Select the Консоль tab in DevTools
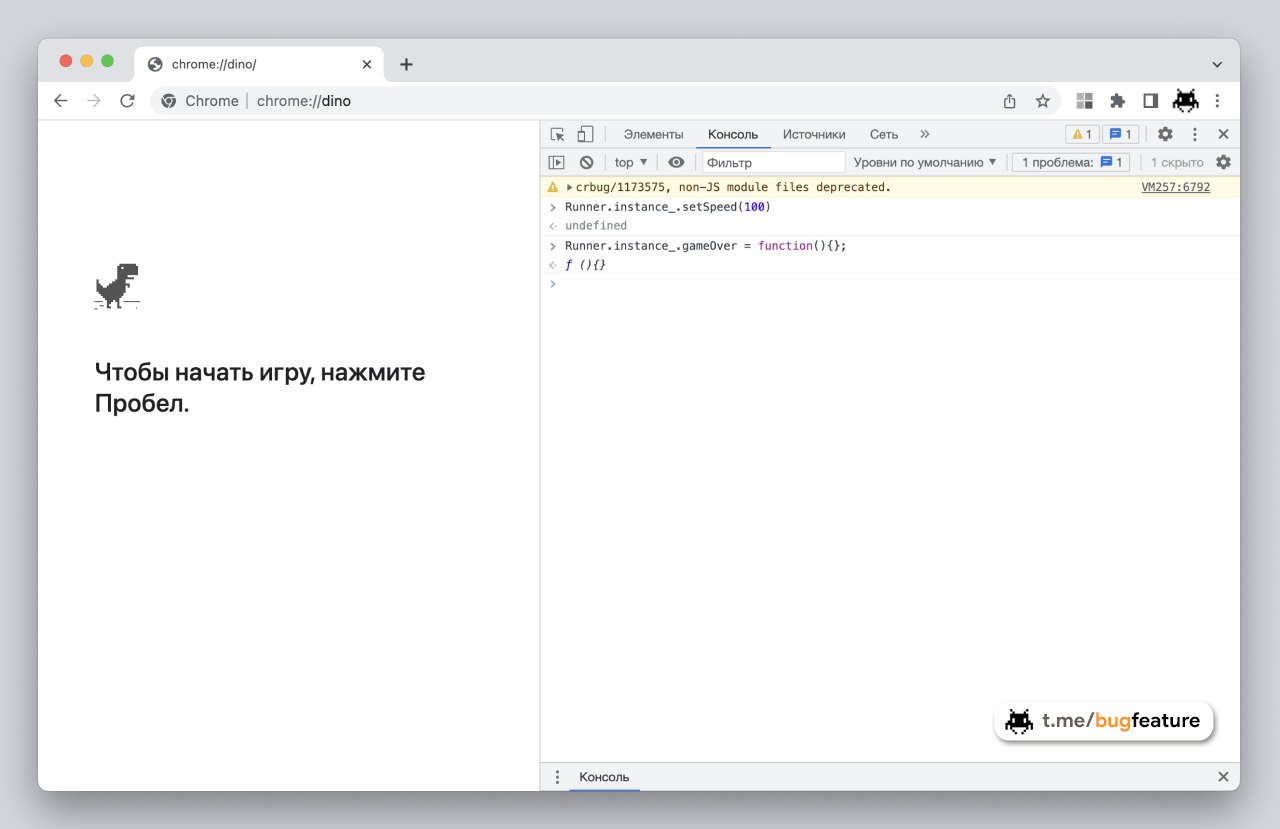Viewport: 1280px width, 829px height. coord(733,134)
